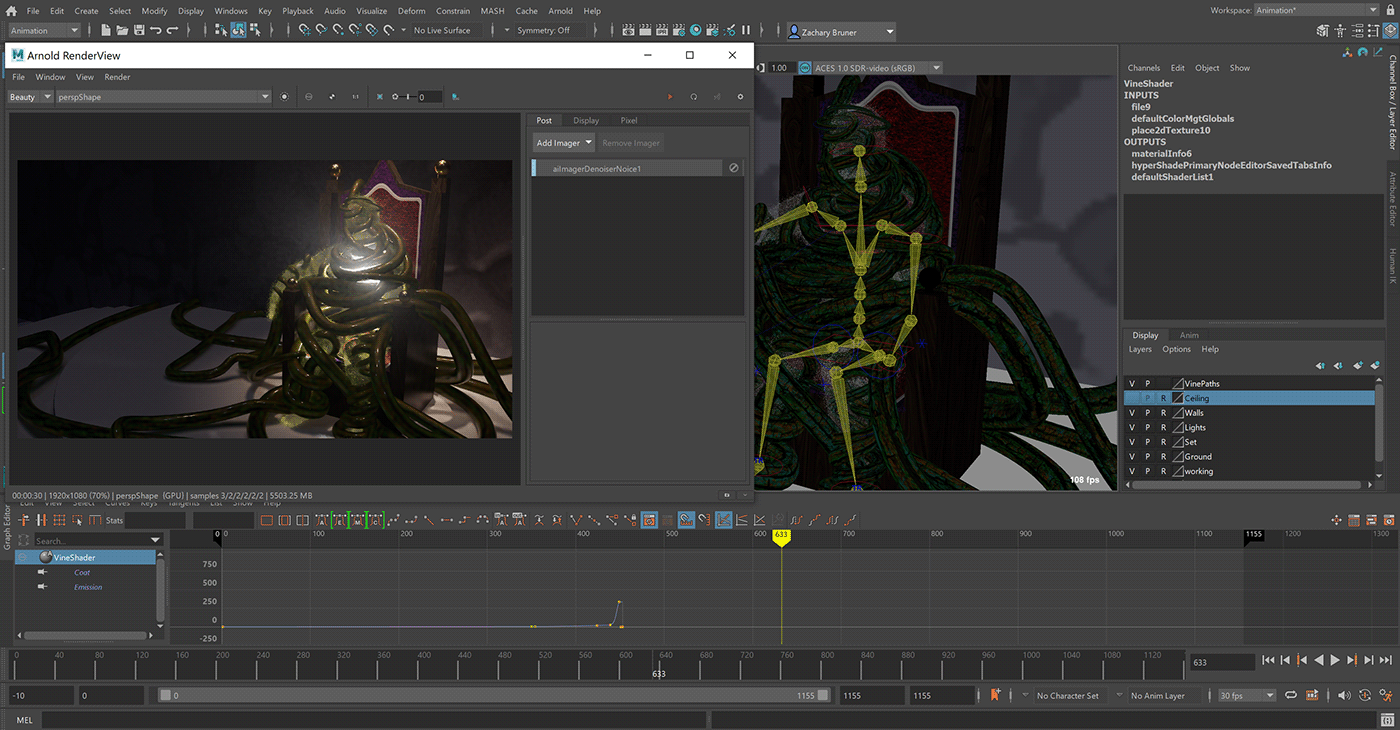Create a new empty layer icon

tap(1357, 365)
